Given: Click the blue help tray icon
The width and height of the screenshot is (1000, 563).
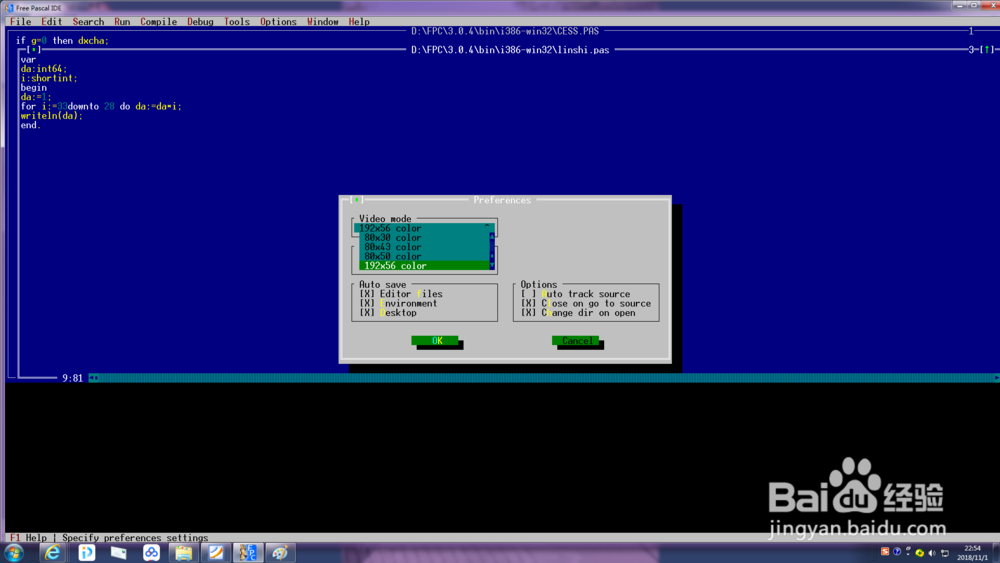Looking at the screenshot, I should pos(897,552).
